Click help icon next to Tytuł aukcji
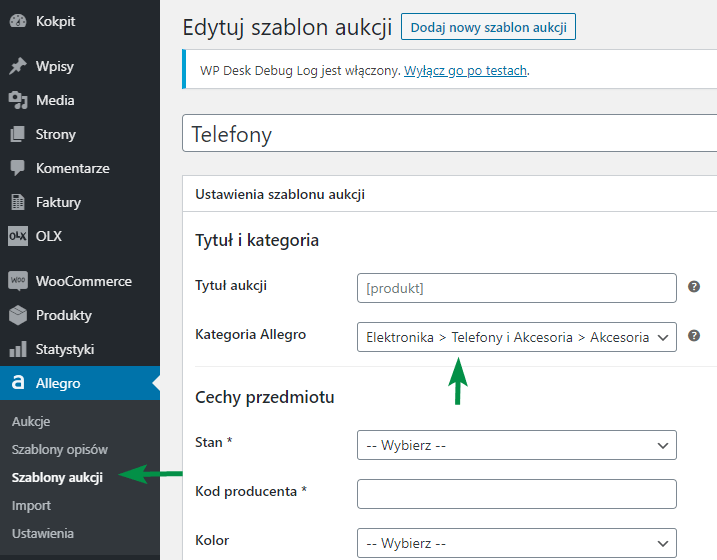717x560 pixels. [694, 287]
